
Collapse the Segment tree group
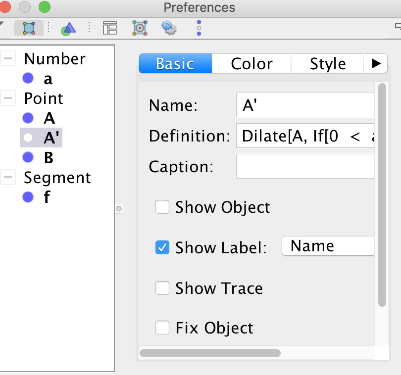tap(8, 177)
